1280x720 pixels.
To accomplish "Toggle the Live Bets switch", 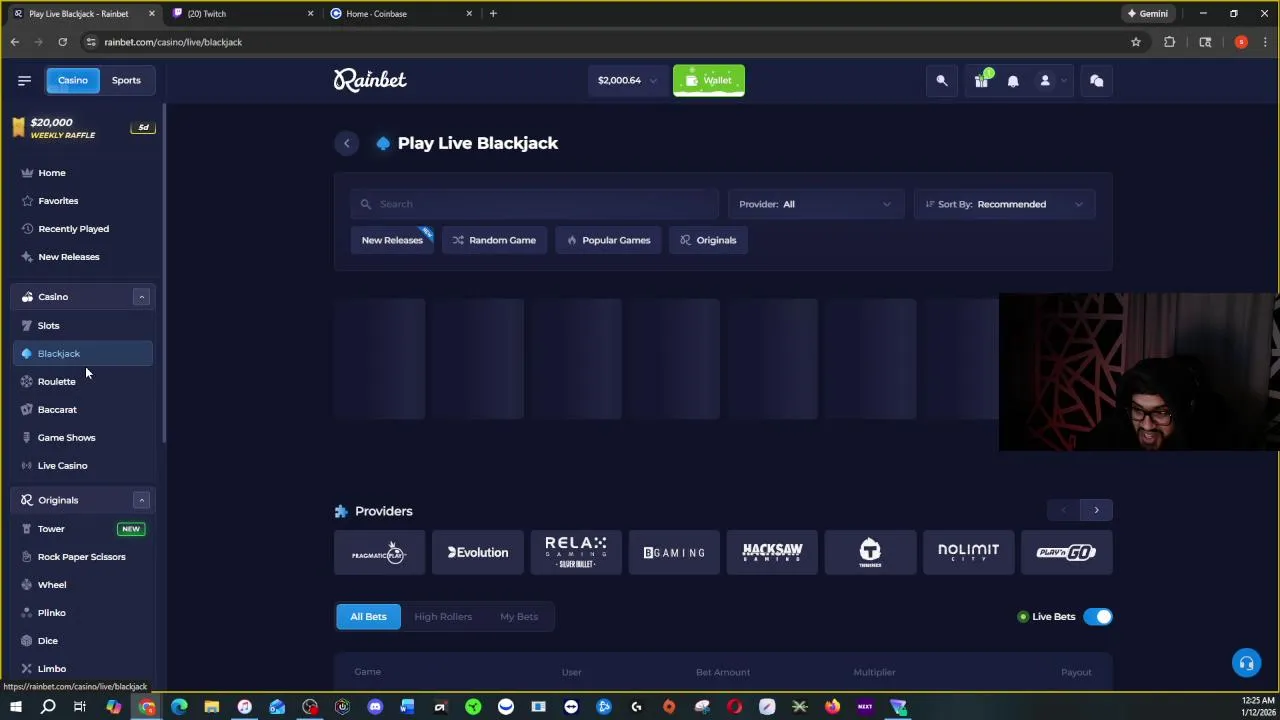I will [1098, 617].
